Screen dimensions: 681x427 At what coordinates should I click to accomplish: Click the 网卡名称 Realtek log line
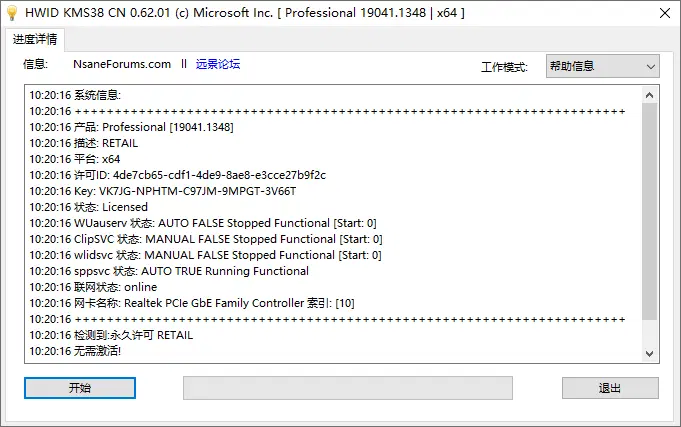tap(192, 303)
